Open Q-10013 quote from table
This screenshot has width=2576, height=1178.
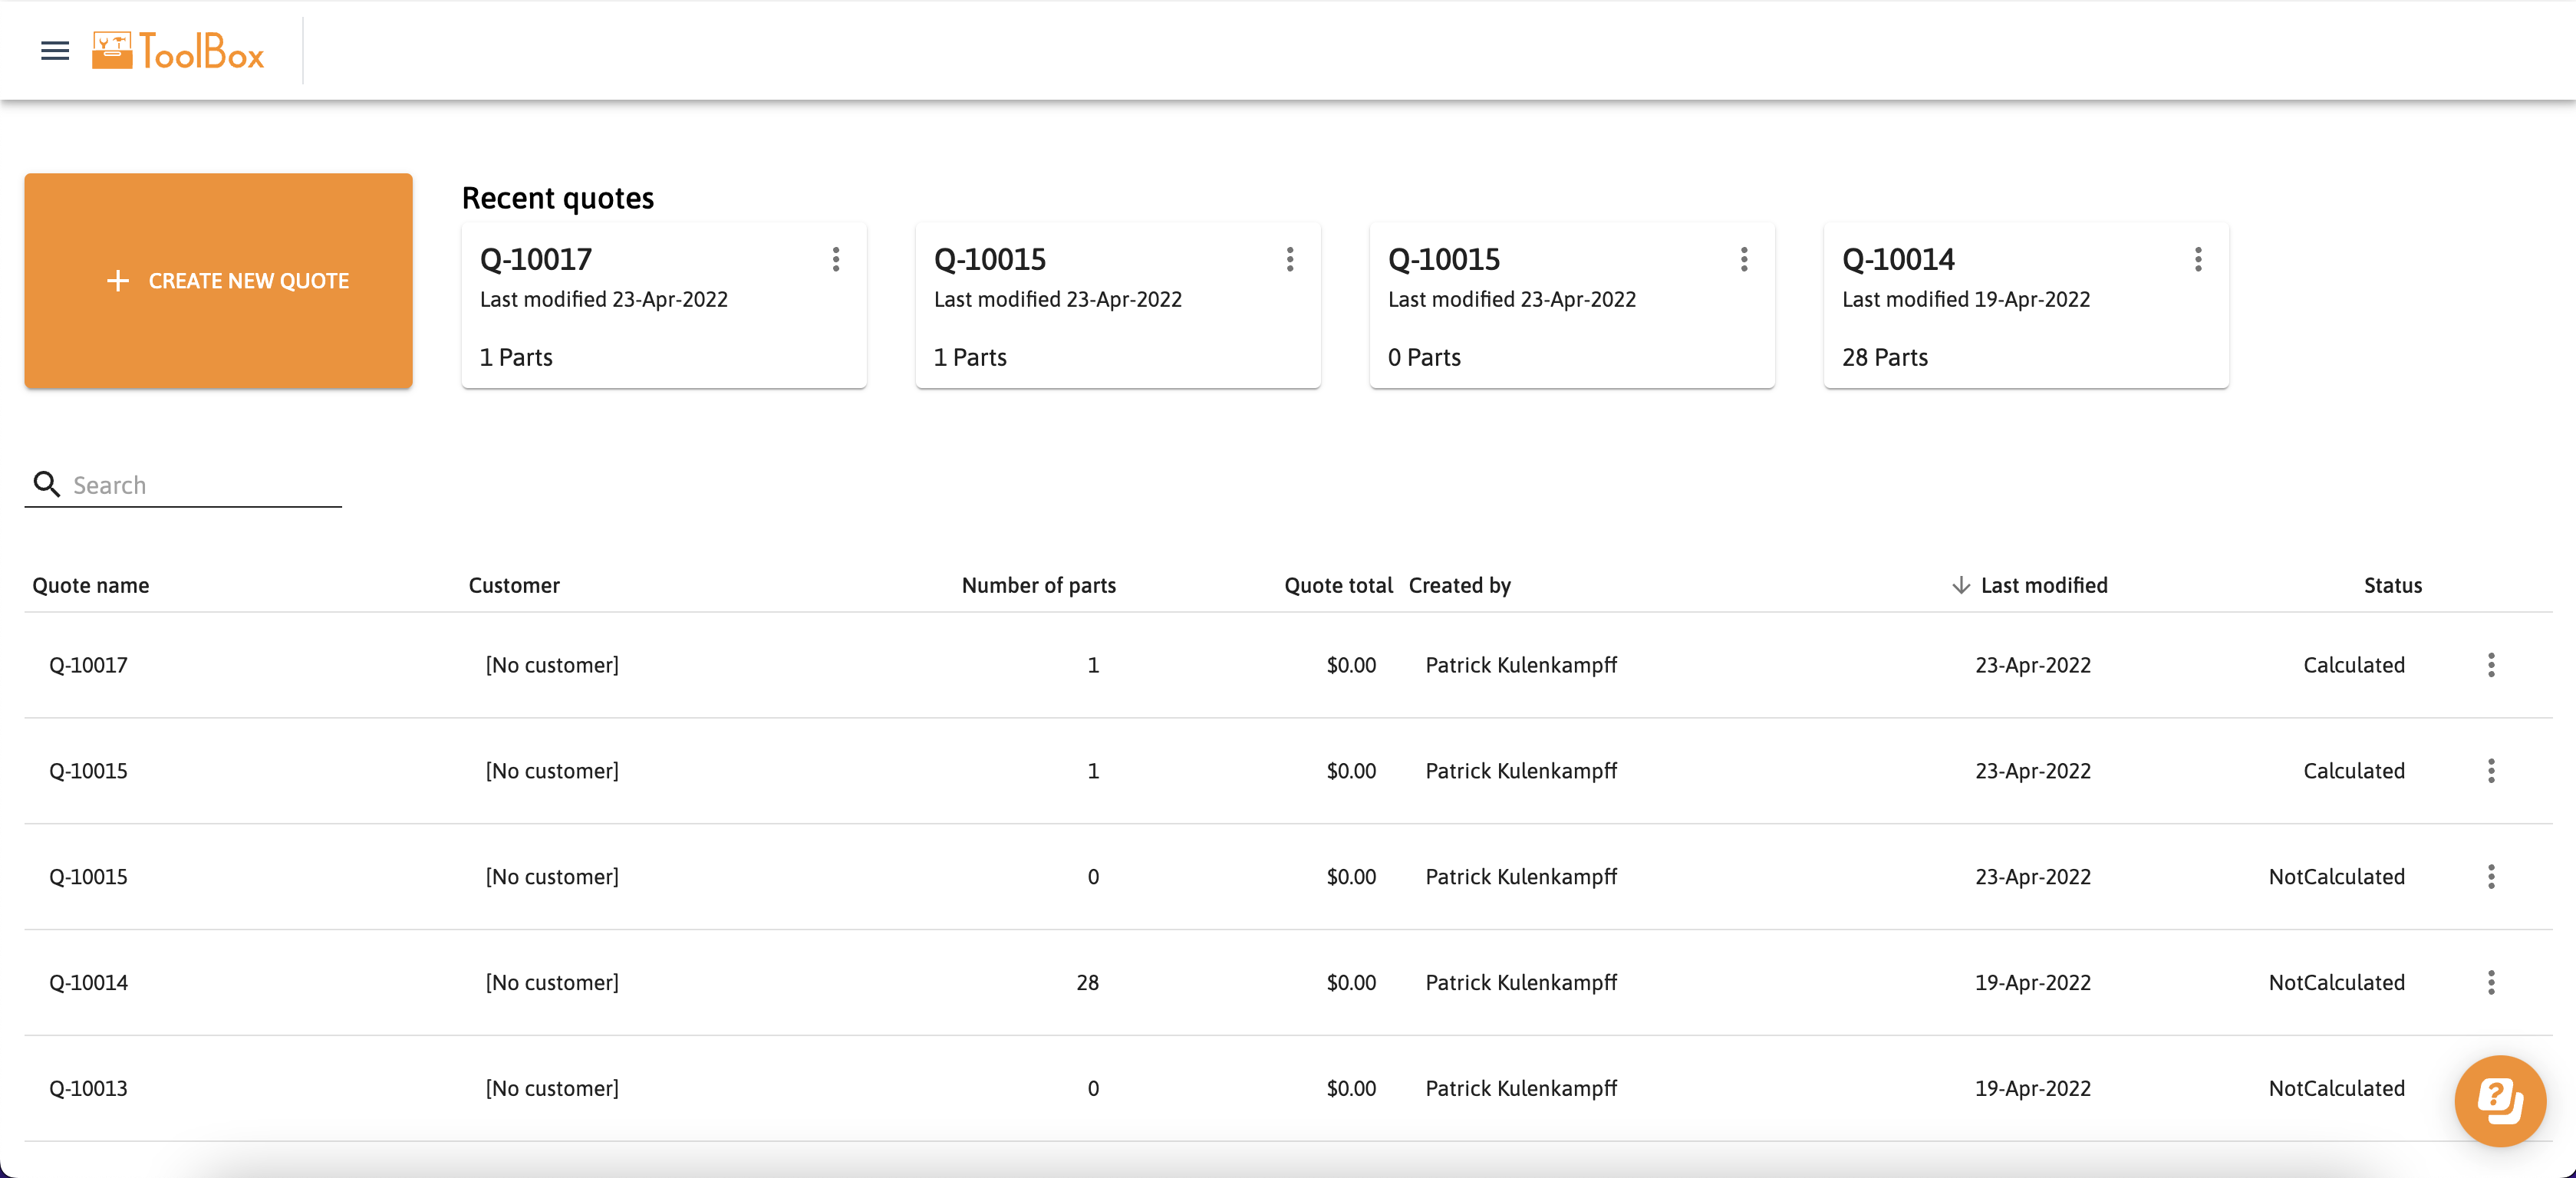(88, 1088)
